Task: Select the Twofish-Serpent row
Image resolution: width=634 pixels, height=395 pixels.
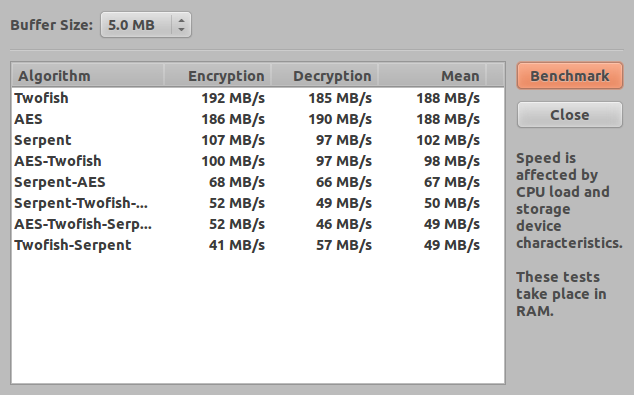Action: 258,245
